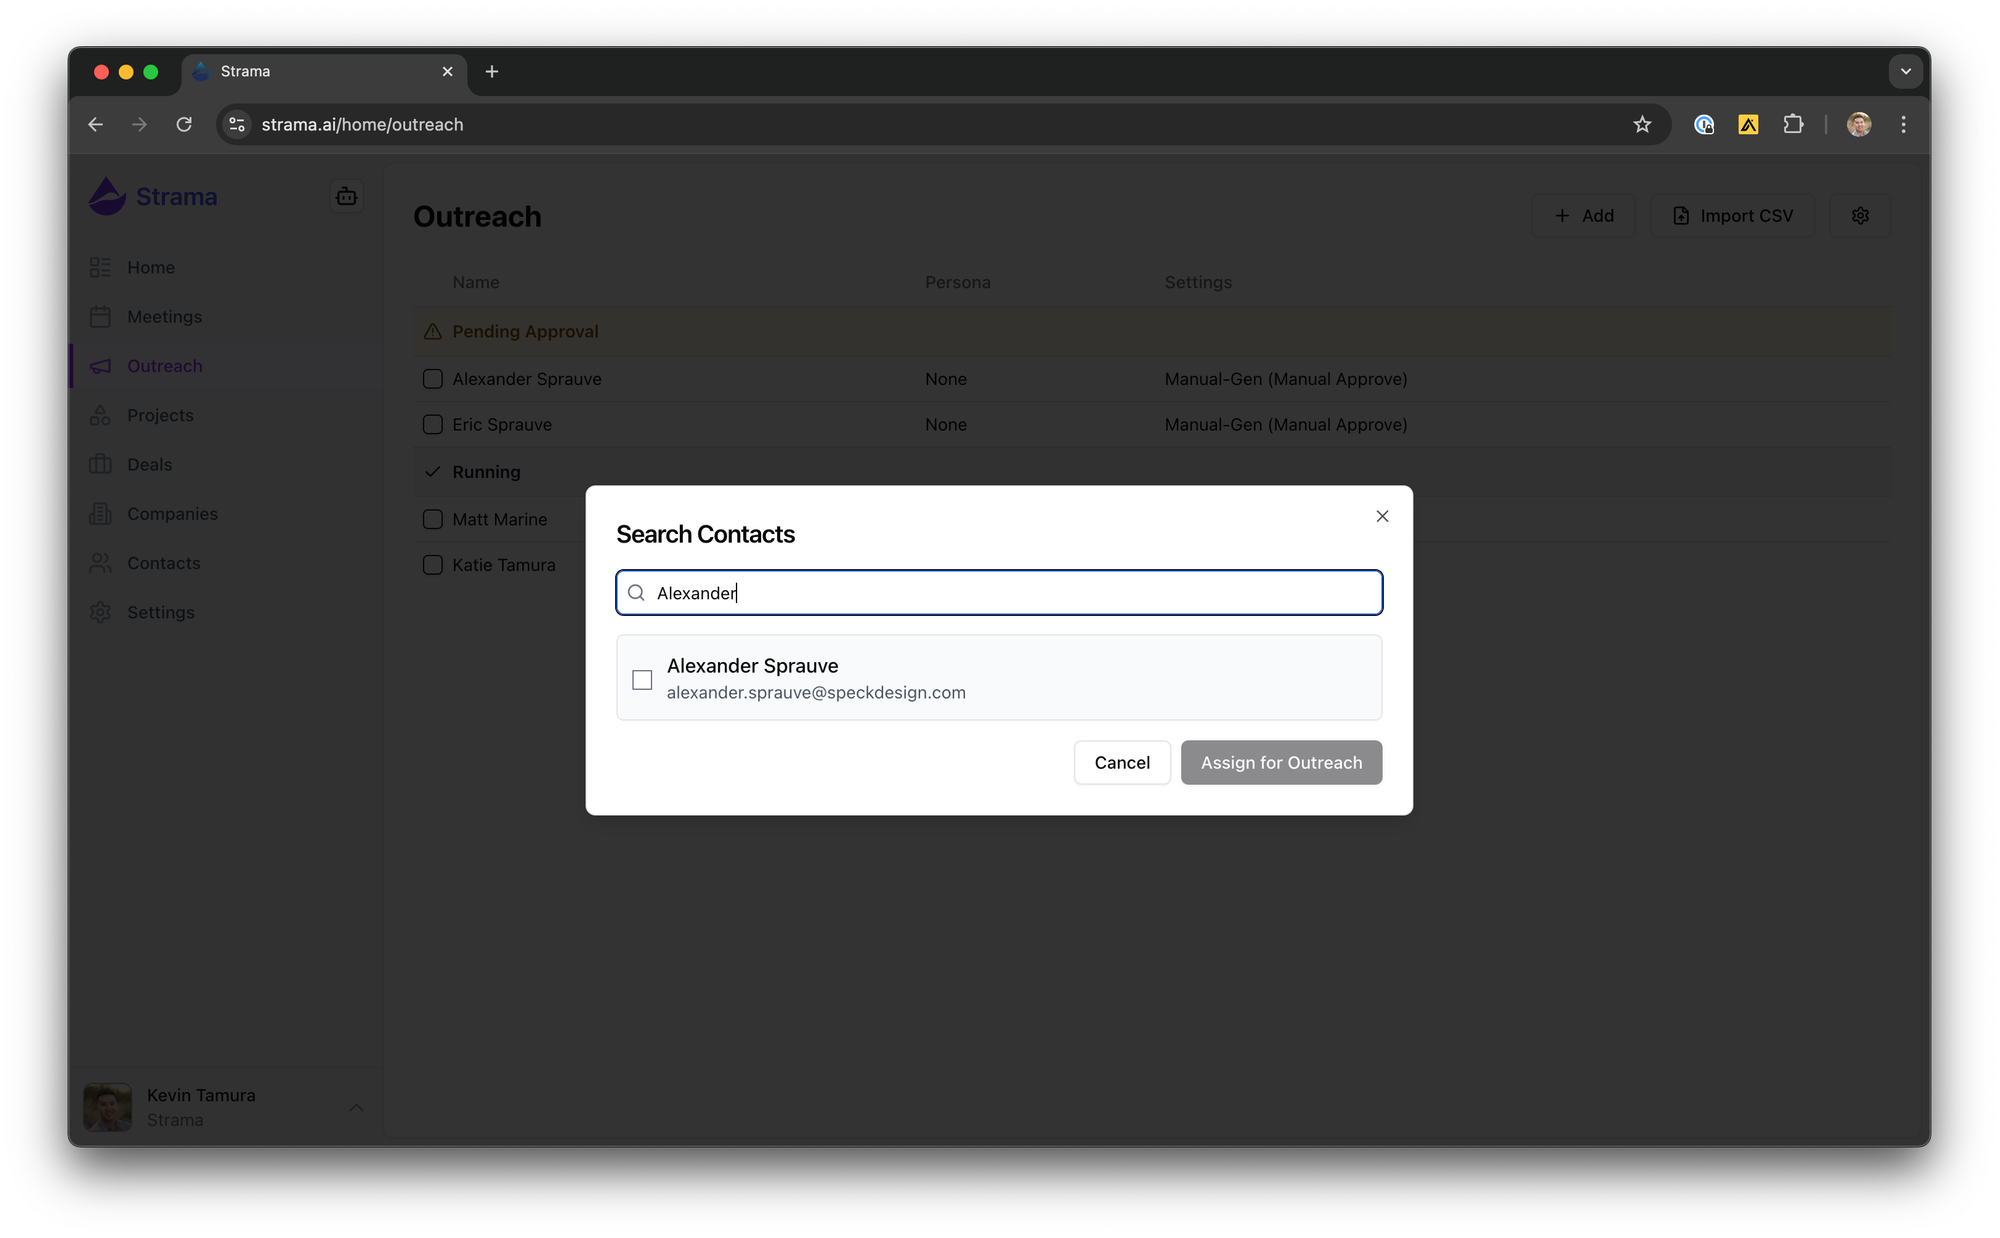Select the Matt Marine checkbox
The width and height of the screenshot is (2000, 1238).
pos(432,519)
